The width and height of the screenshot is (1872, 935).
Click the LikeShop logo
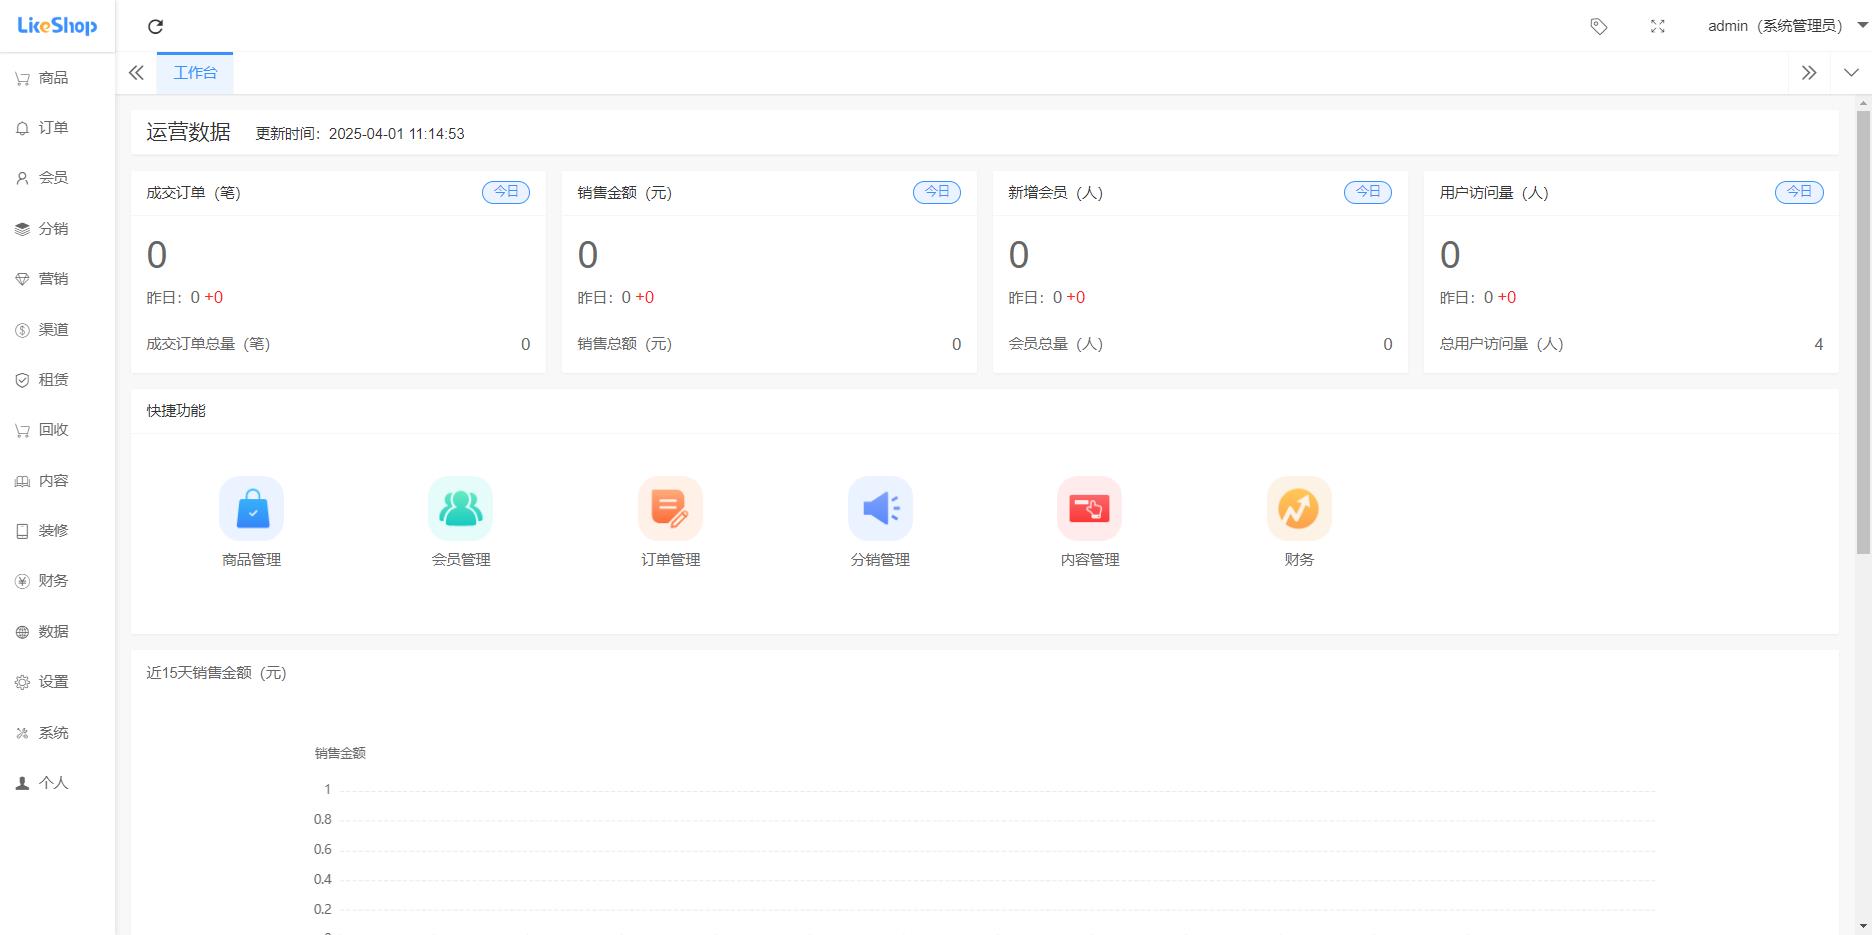pos(57,26)
